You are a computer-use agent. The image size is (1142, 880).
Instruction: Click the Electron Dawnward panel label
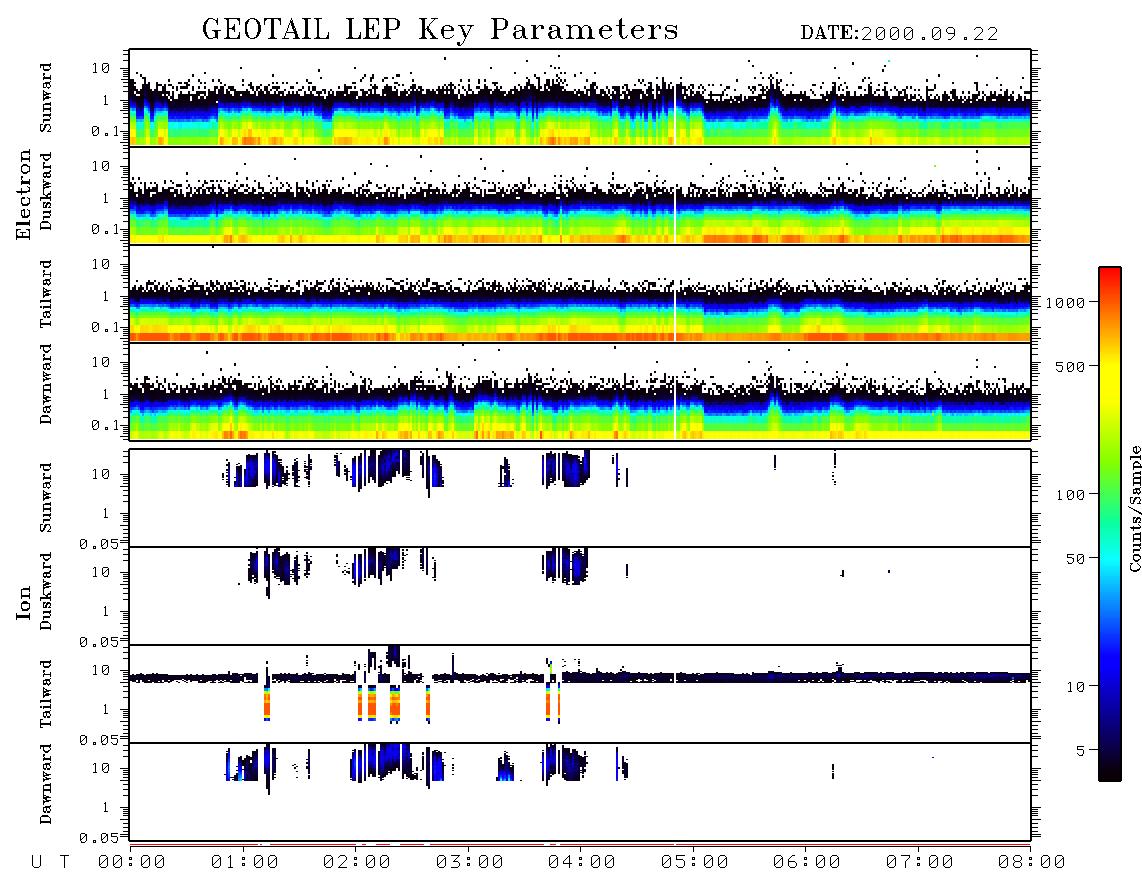coord(46,384)
